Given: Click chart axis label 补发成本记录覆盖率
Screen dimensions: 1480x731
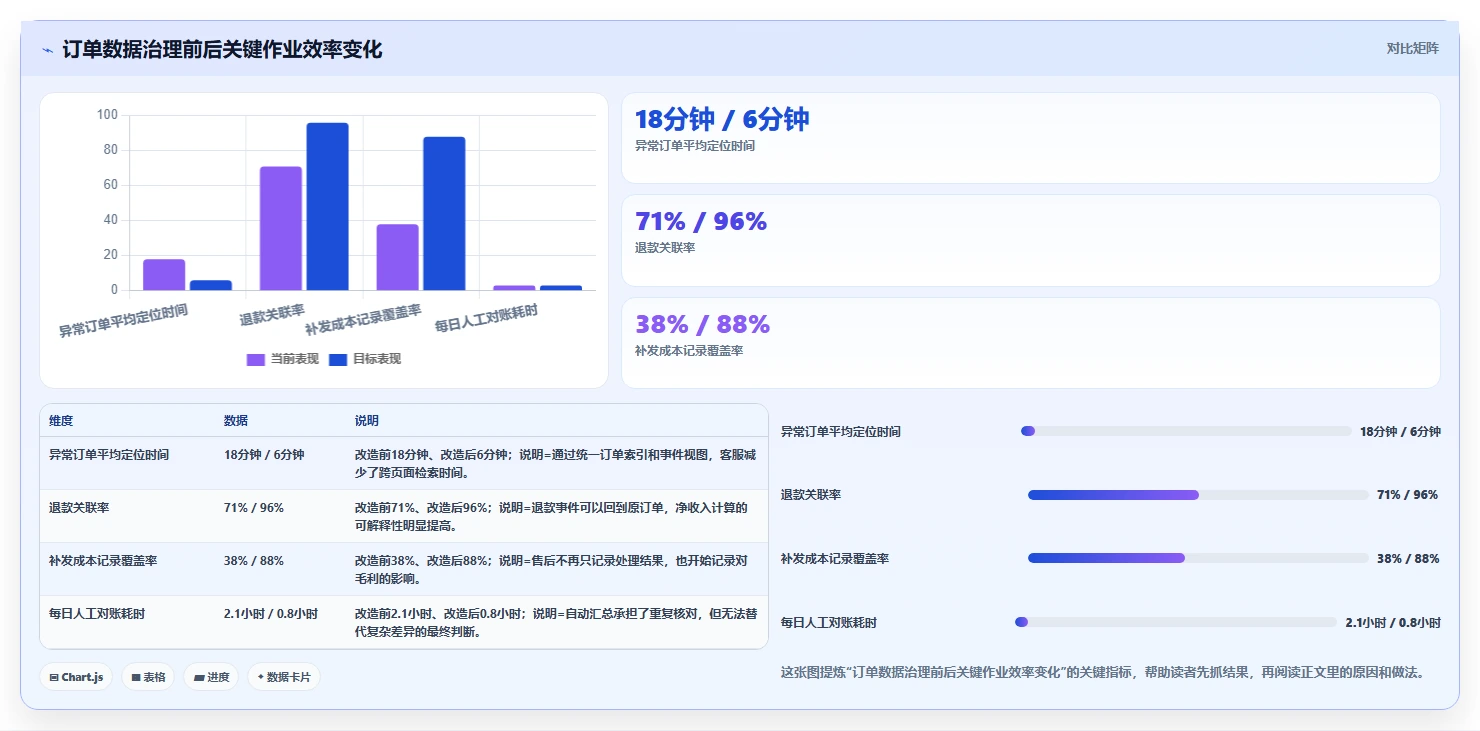Looking at the screenshot, I should click(x=363, y=320).
